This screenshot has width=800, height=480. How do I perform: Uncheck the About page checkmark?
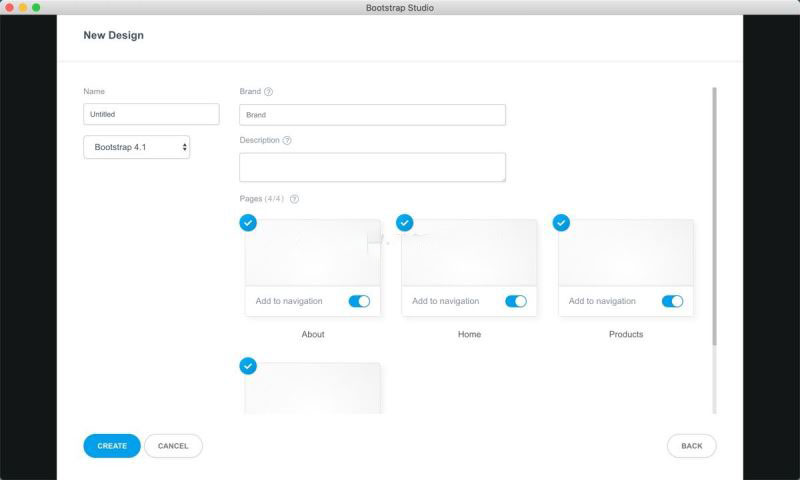pyautogui.click(x=248, y=223)
